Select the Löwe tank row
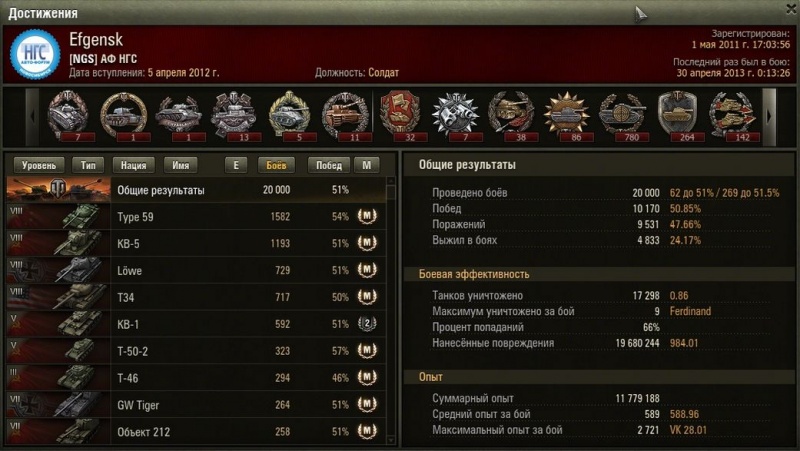 pyautogui.click(x=196, y=270)
